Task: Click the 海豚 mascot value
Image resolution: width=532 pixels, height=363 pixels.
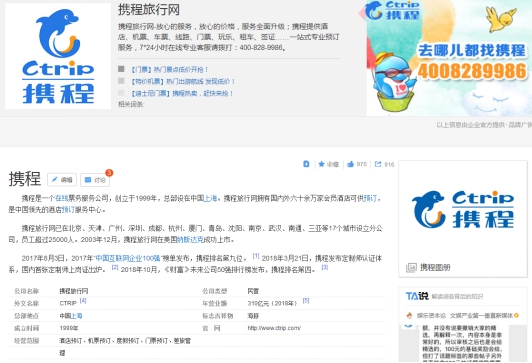Action: click(253, 316)
